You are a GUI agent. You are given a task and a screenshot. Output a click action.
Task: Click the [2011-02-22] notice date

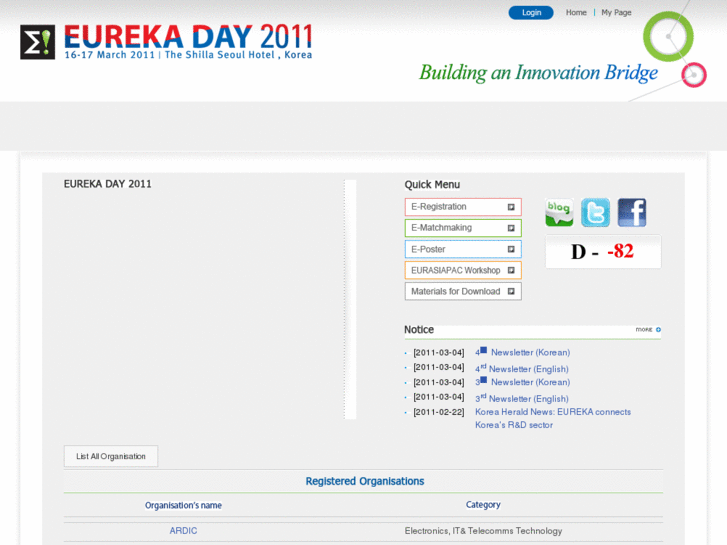click(439, 412)
